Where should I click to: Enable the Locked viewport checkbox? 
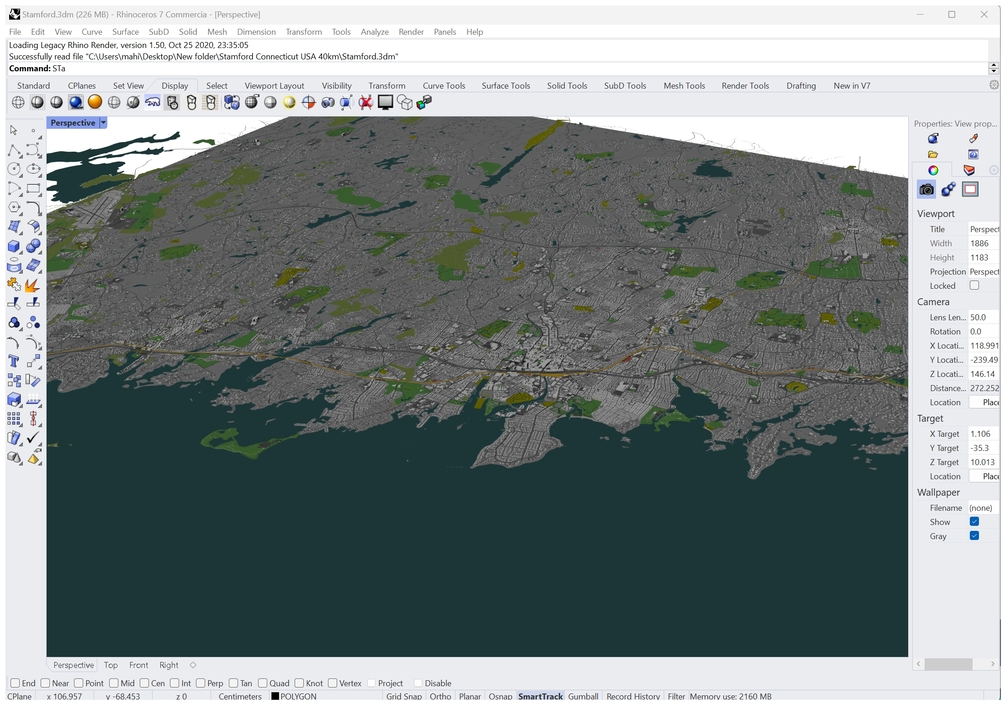(x=974, y=286)
